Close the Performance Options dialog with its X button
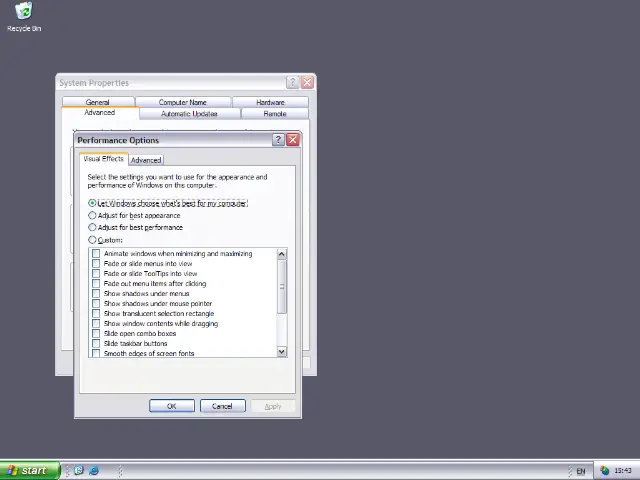 coord(293,140)
